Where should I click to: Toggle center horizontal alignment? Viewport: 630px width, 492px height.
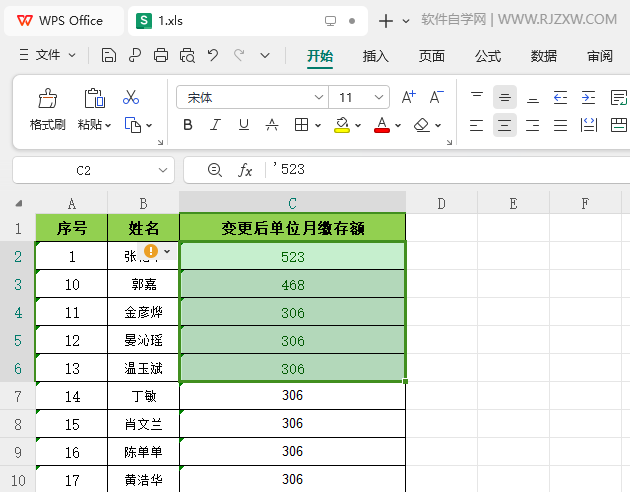505,125
